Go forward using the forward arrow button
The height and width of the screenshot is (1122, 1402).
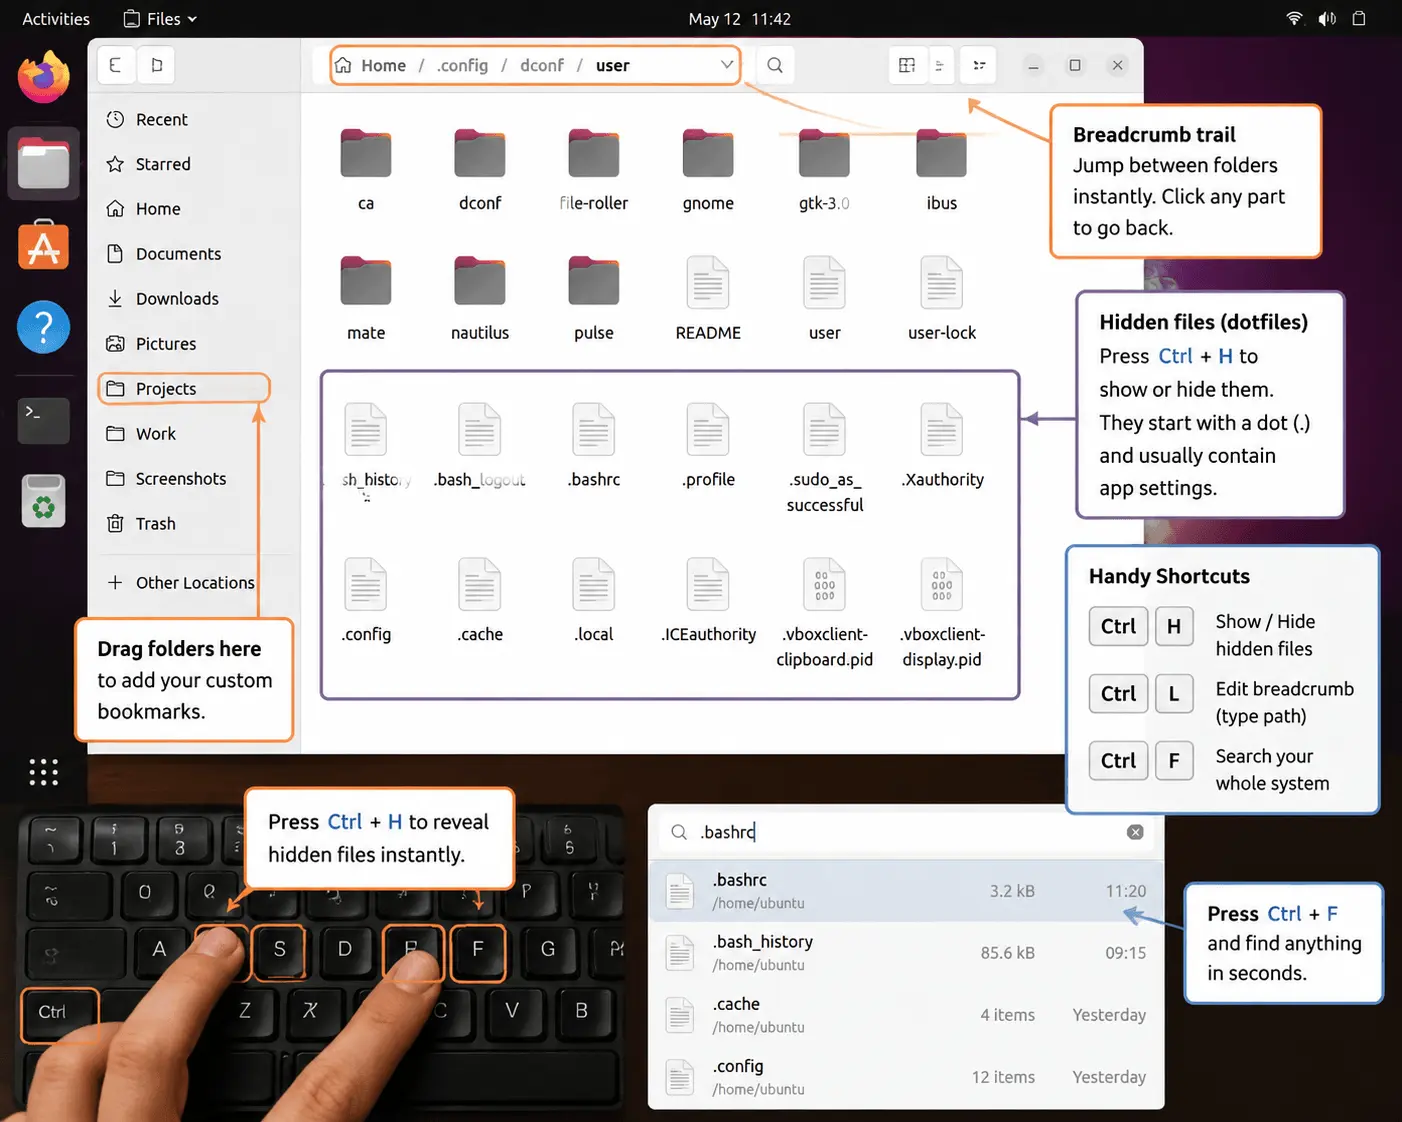click(x=156, y=65)
